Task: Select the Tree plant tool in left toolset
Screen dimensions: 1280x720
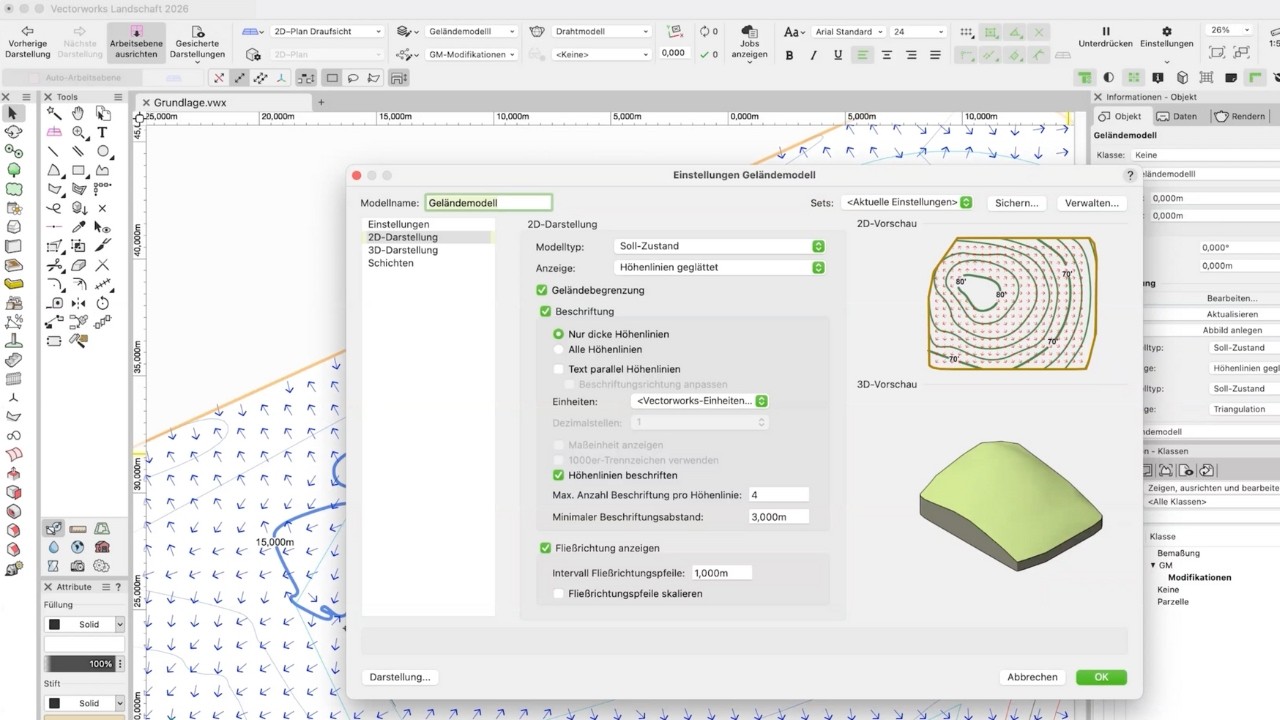Action: point(13,171)
